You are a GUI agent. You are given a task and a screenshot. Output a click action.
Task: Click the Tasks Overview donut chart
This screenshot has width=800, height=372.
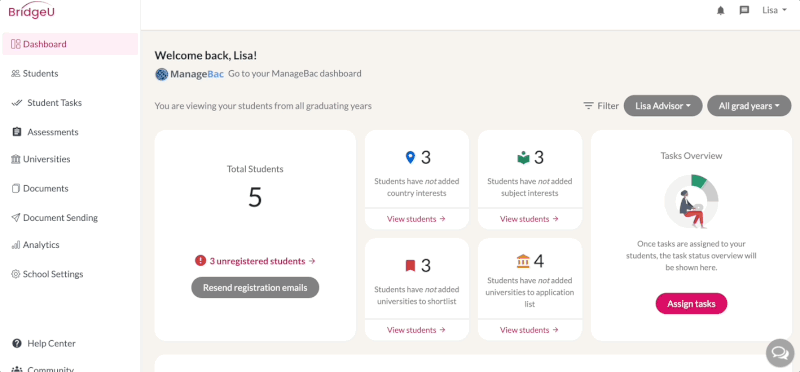tap(691, 202)
